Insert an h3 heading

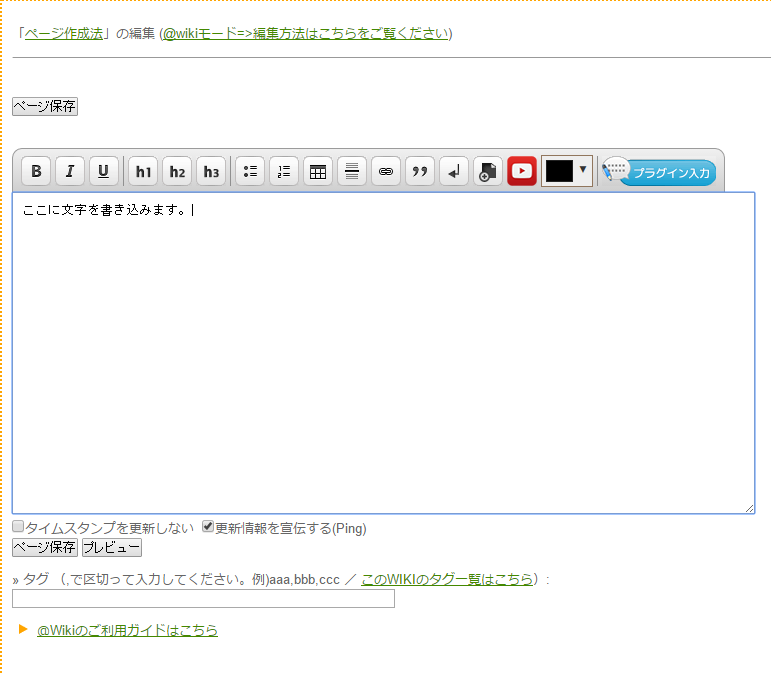(211, 171)
